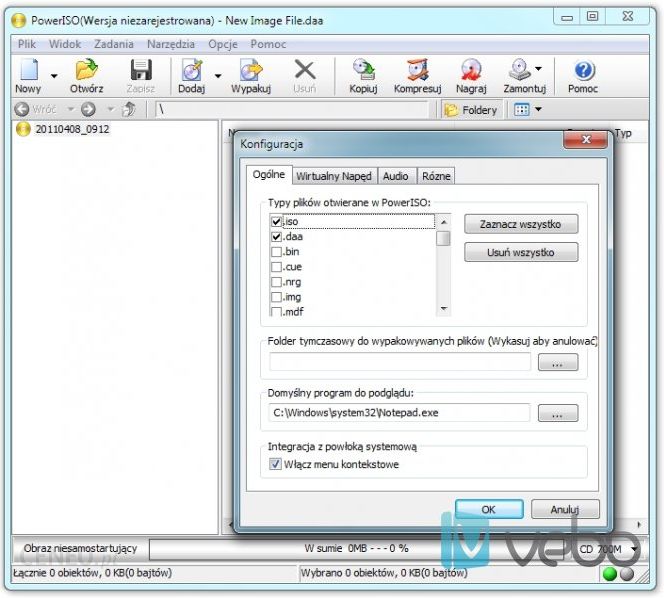
Task: Open the Pomoc menu
Action: [268, 44]
